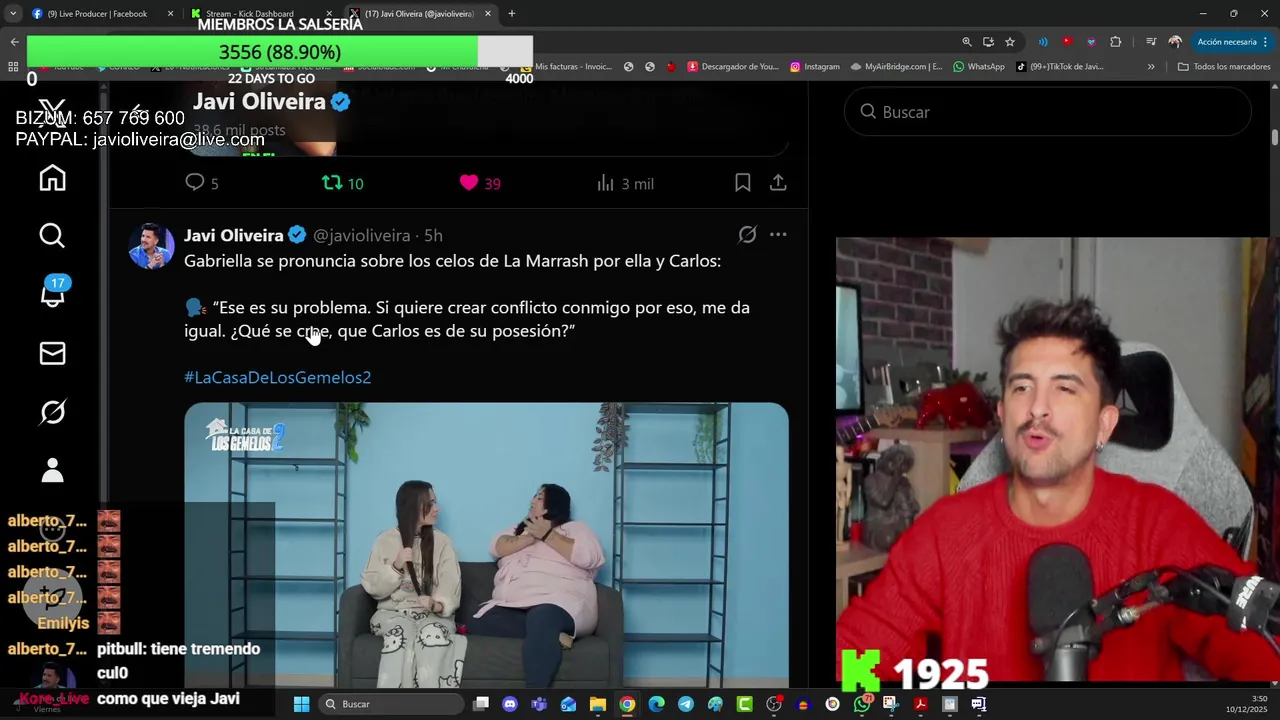This screenshot has width=1280, height=720.
Task: Open Messages envelope icon in sidebar
Action: [52, 353]
